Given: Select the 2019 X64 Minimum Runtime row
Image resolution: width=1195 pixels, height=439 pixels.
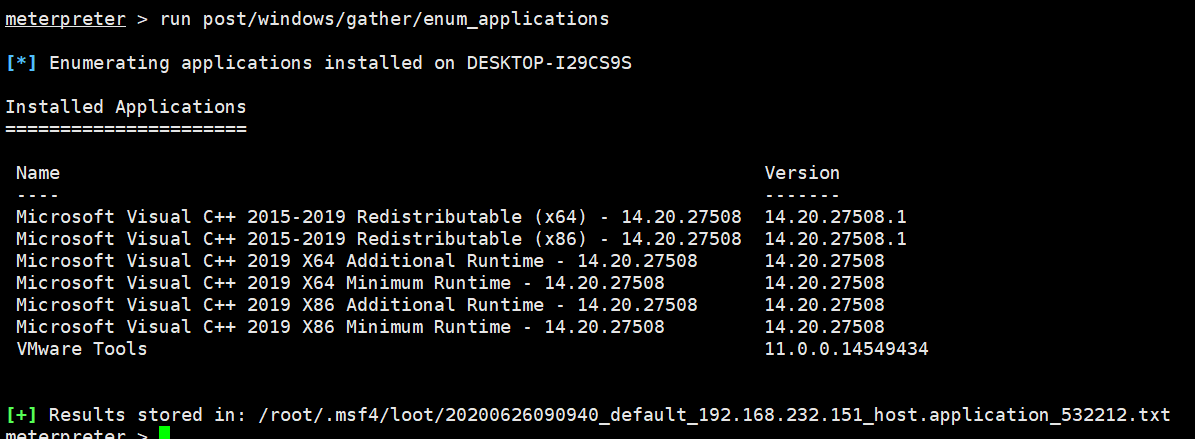Looking at the screenshot, I should pyautogui.click(x=450, y=284).
